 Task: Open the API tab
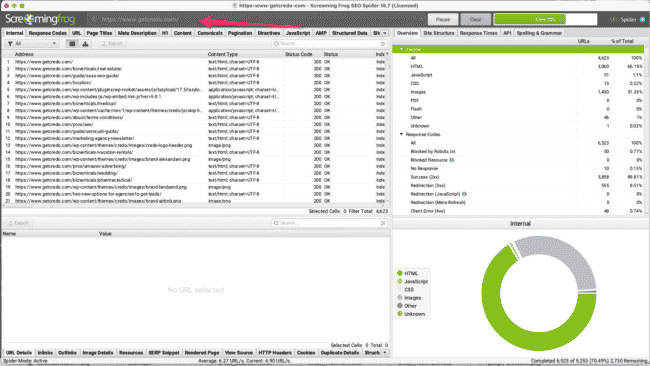[x=507, y=33]
